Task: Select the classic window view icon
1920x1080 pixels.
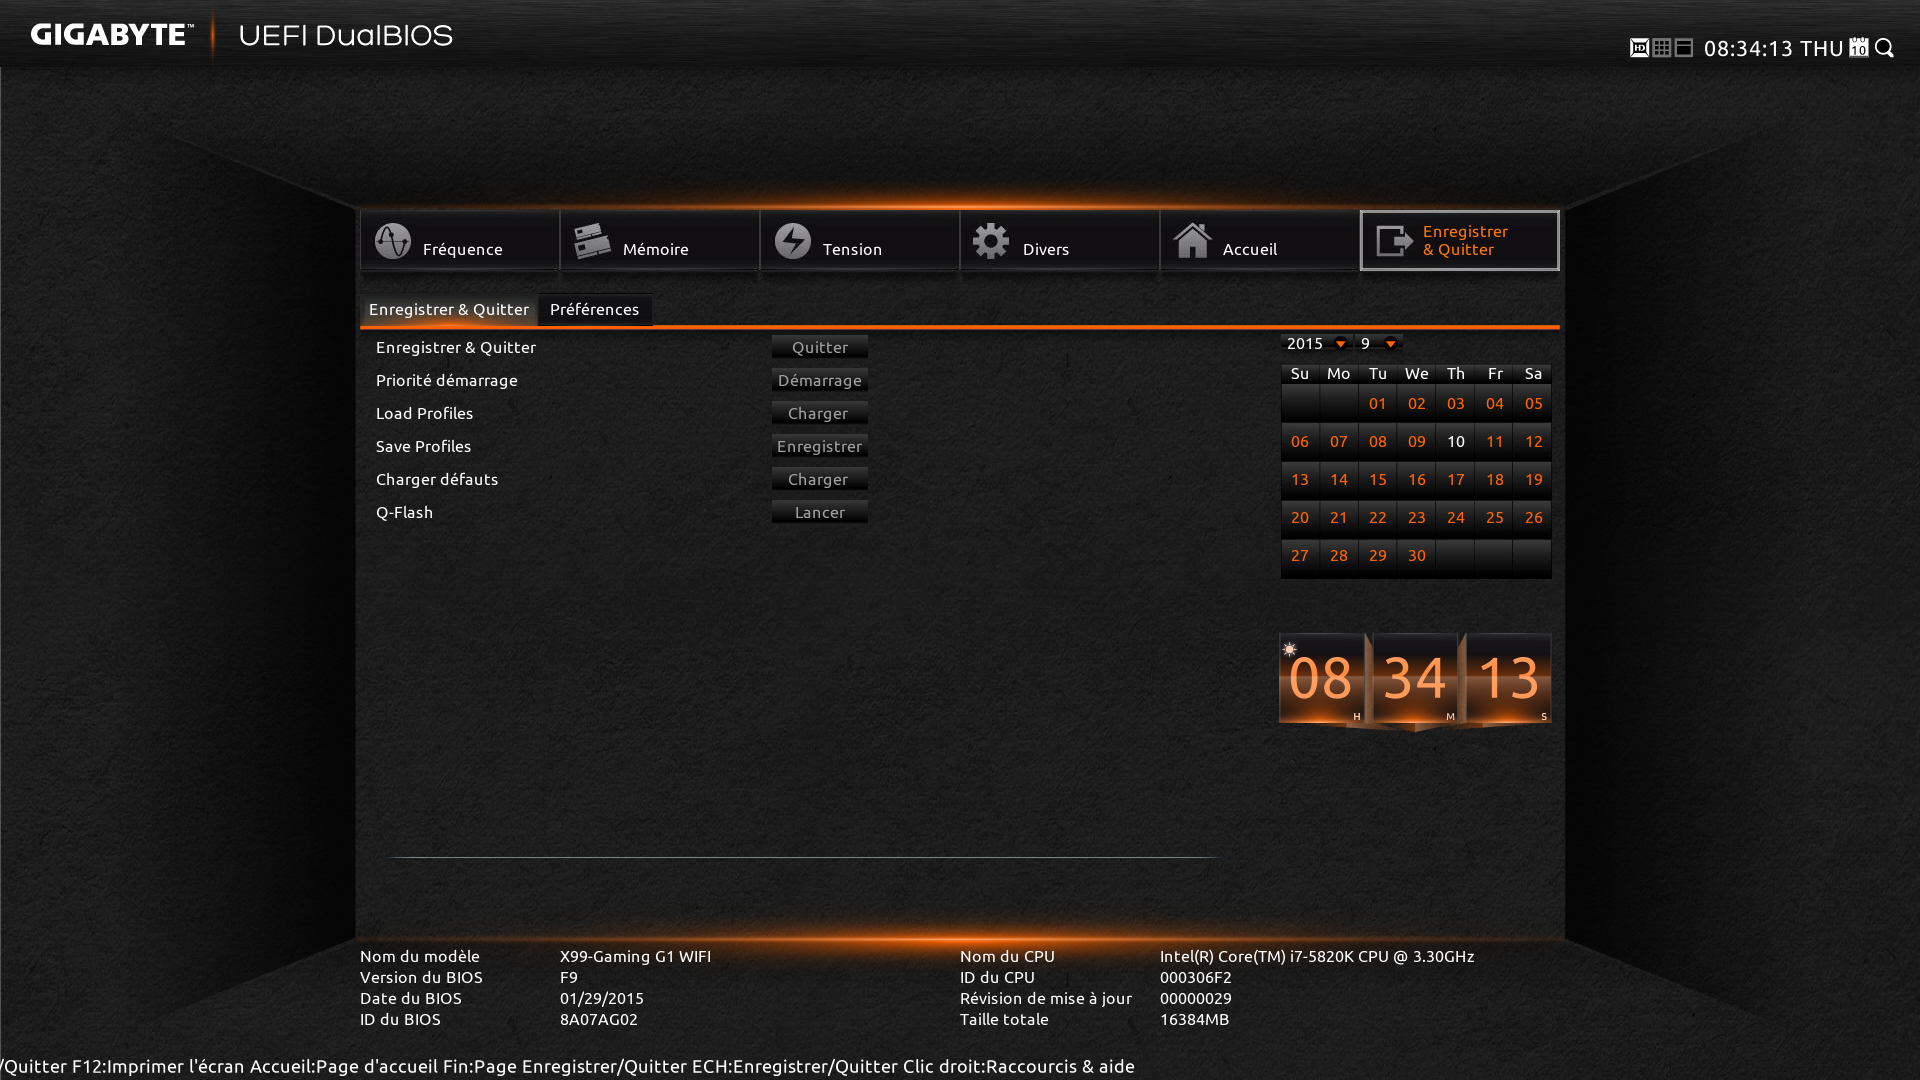Action: pyautogui.click(x=1683, y=48)
